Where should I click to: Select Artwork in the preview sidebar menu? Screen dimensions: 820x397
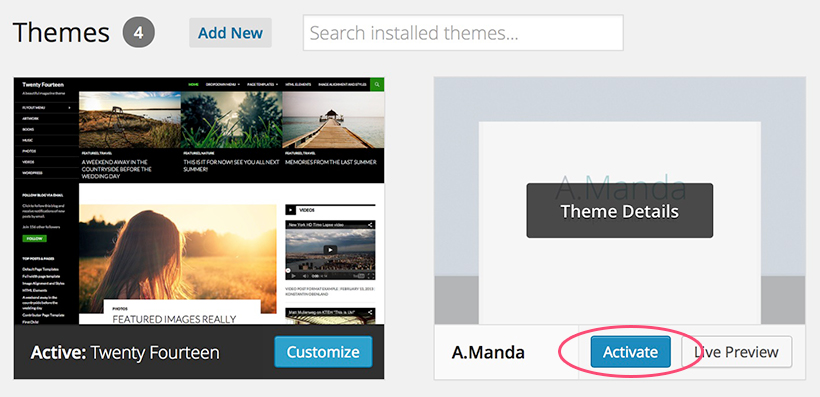pyautogui.click(x=30, y=119)
